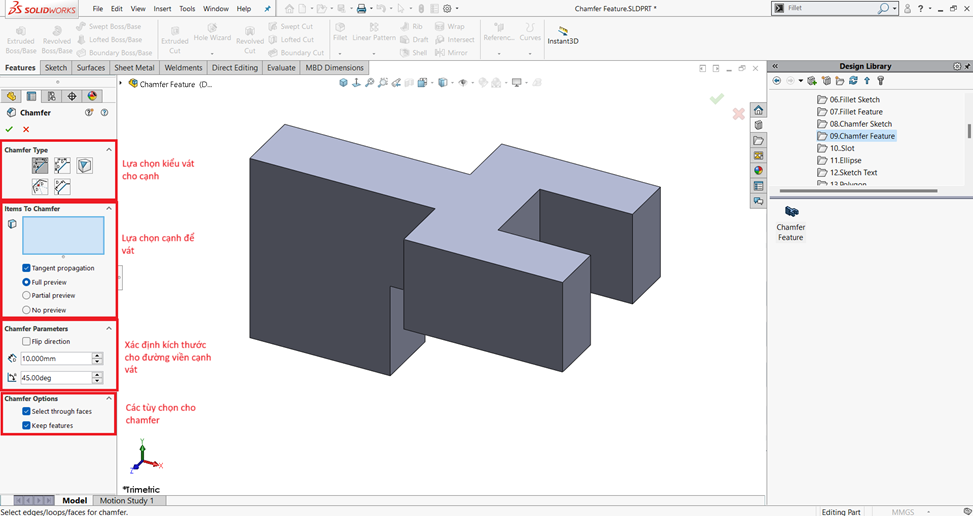973x516 pixels.
Task: Open the DimXpertManager crosshair tab
Action: pyautogui.click(x=72, y=96)
